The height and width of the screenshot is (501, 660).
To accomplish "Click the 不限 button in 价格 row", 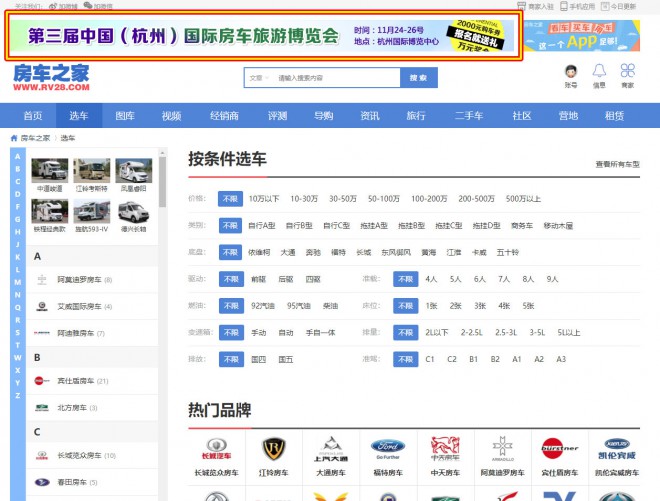I will coord(230,199).
